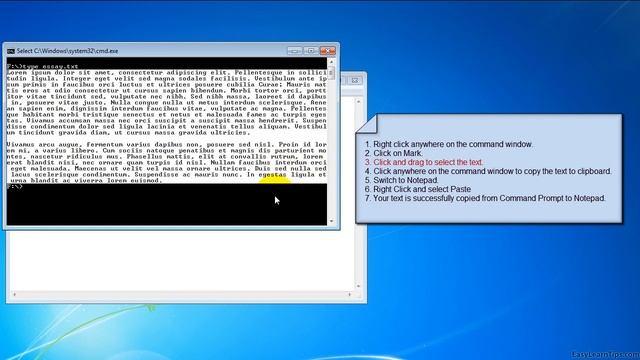This screenshot has height=360, width=640.
Task: Click the cmd window scrollbar thumb
Action: click(331, 73)
